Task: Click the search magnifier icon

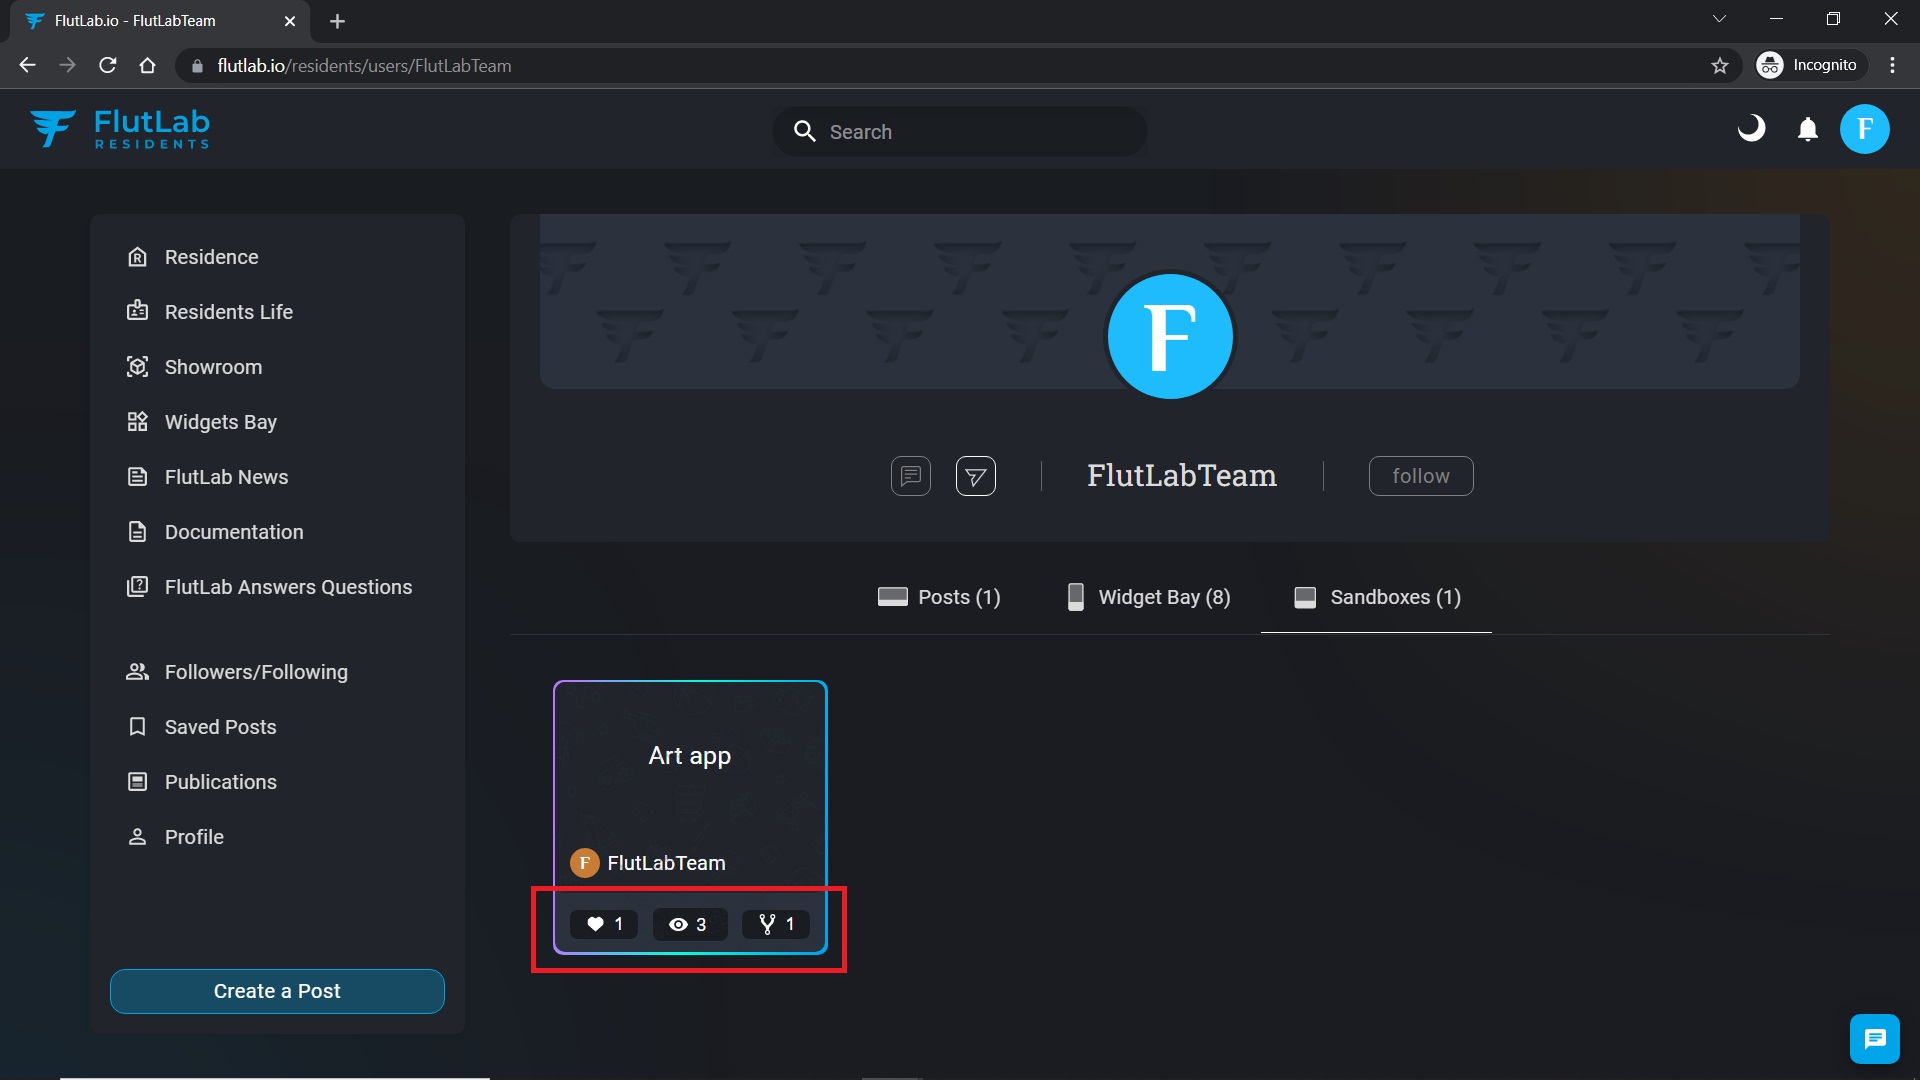Action: 805,131
